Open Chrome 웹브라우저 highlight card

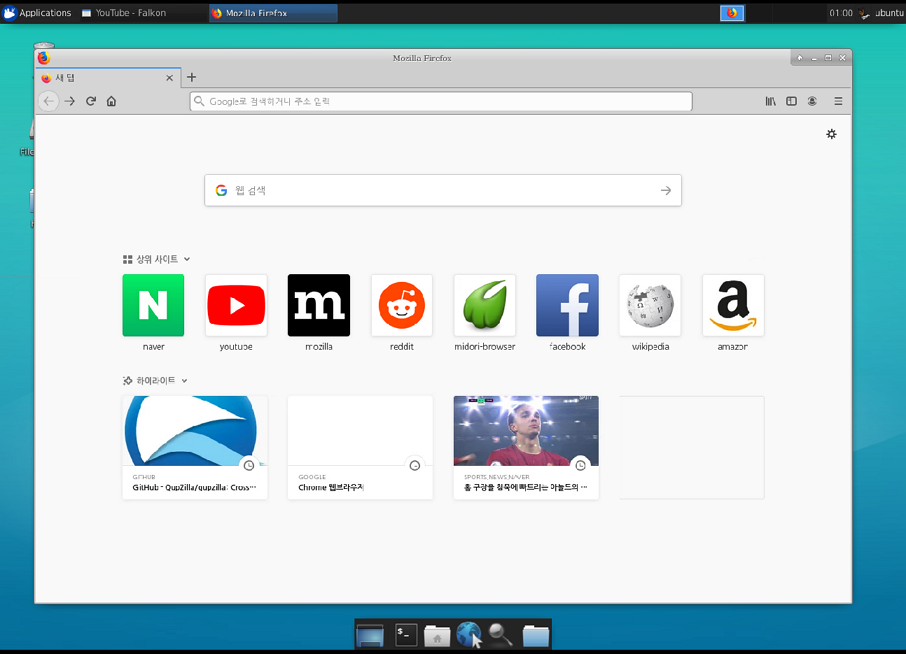pos(360,447)
